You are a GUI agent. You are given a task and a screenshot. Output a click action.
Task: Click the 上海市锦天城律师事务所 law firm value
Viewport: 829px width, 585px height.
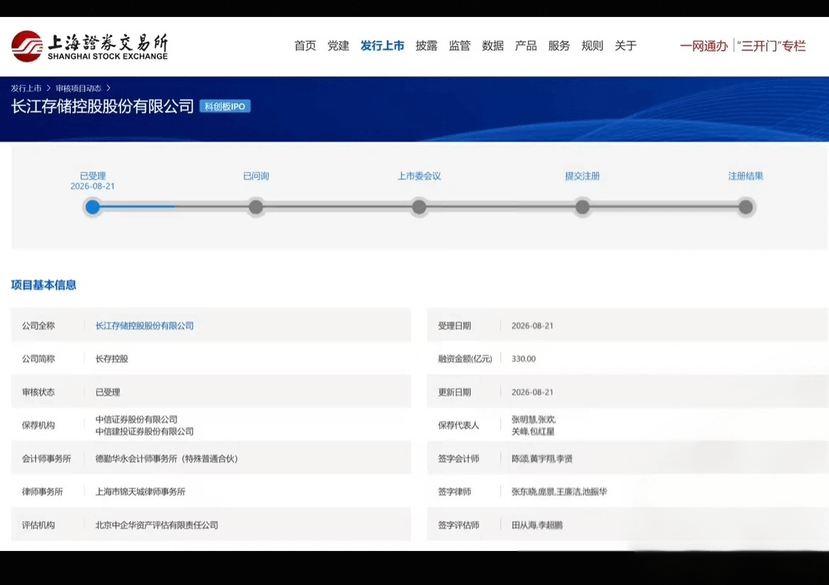[140, 492]
